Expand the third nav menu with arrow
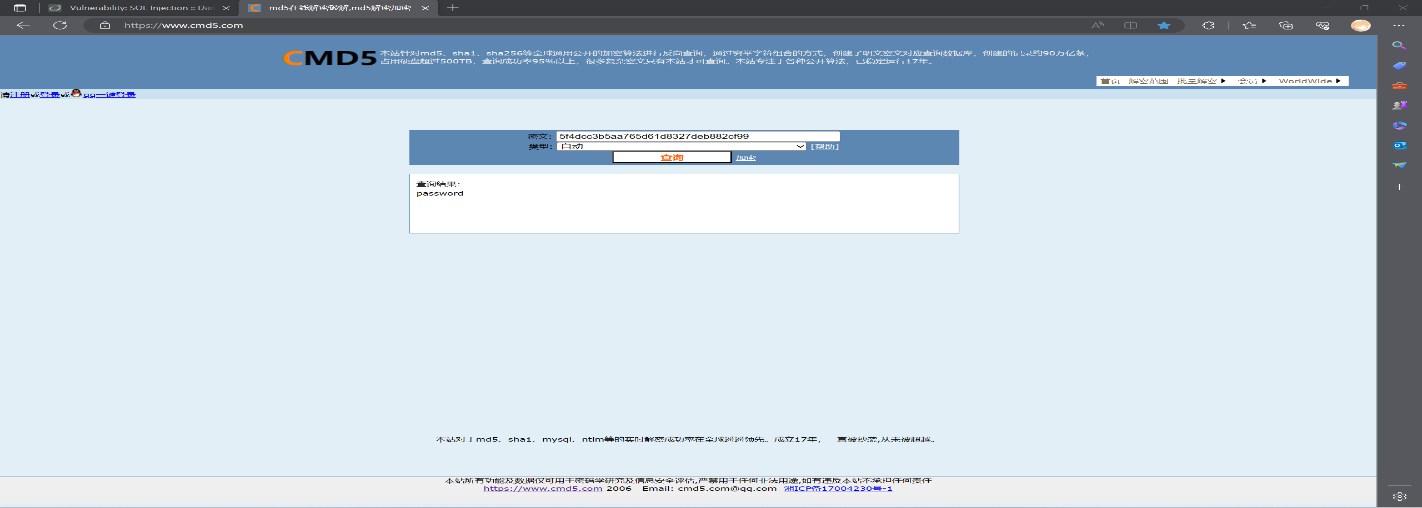 click(x=1201, y=81)
